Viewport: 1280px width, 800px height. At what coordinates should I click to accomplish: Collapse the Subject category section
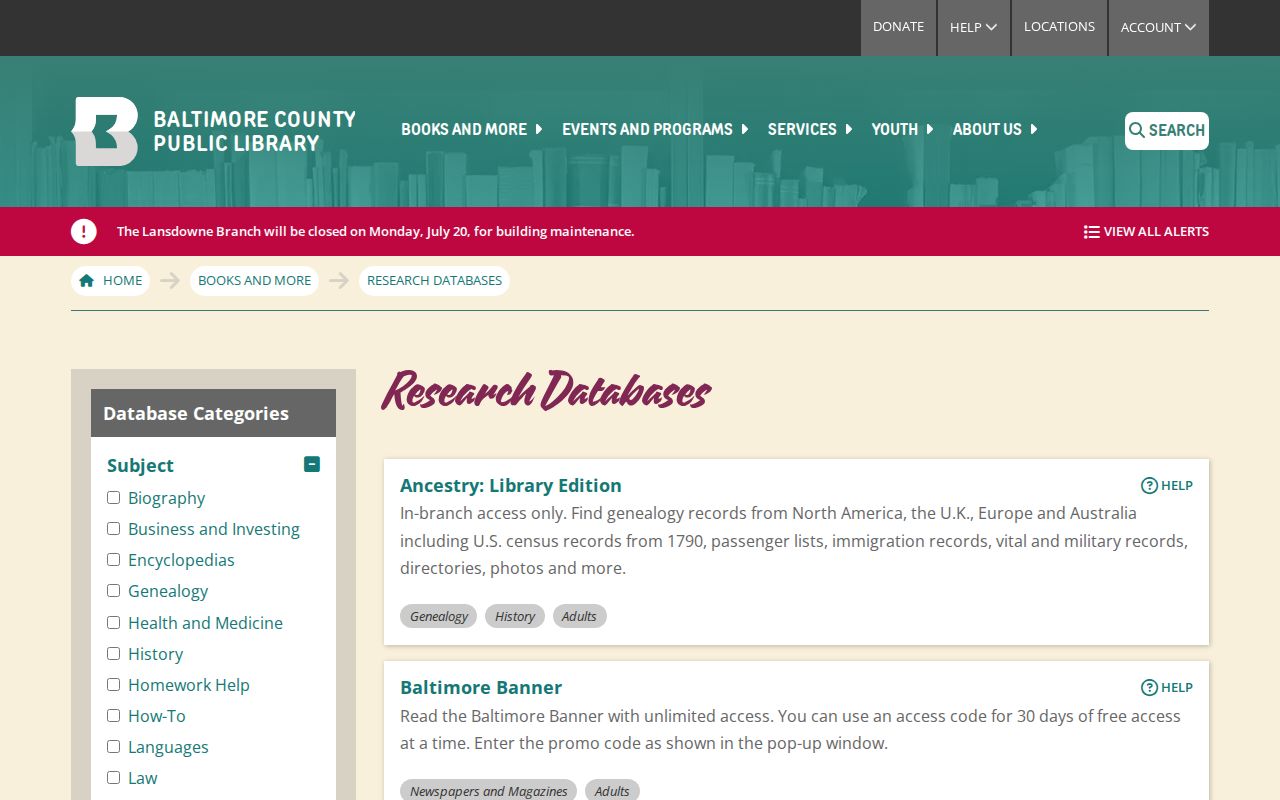point(312,464)
